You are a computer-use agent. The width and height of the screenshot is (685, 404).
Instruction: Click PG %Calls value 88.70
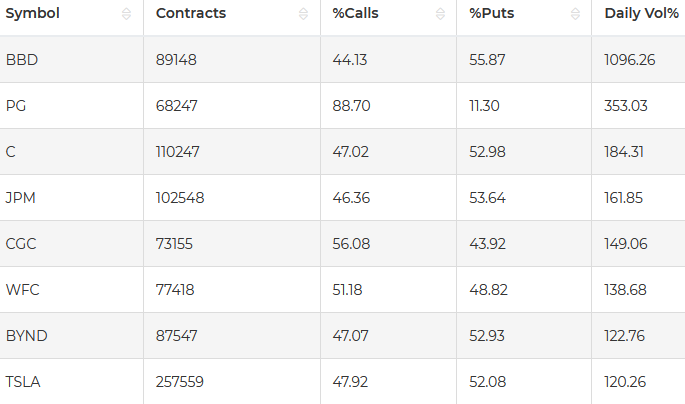pyautogui.click(x=350, y=106)
